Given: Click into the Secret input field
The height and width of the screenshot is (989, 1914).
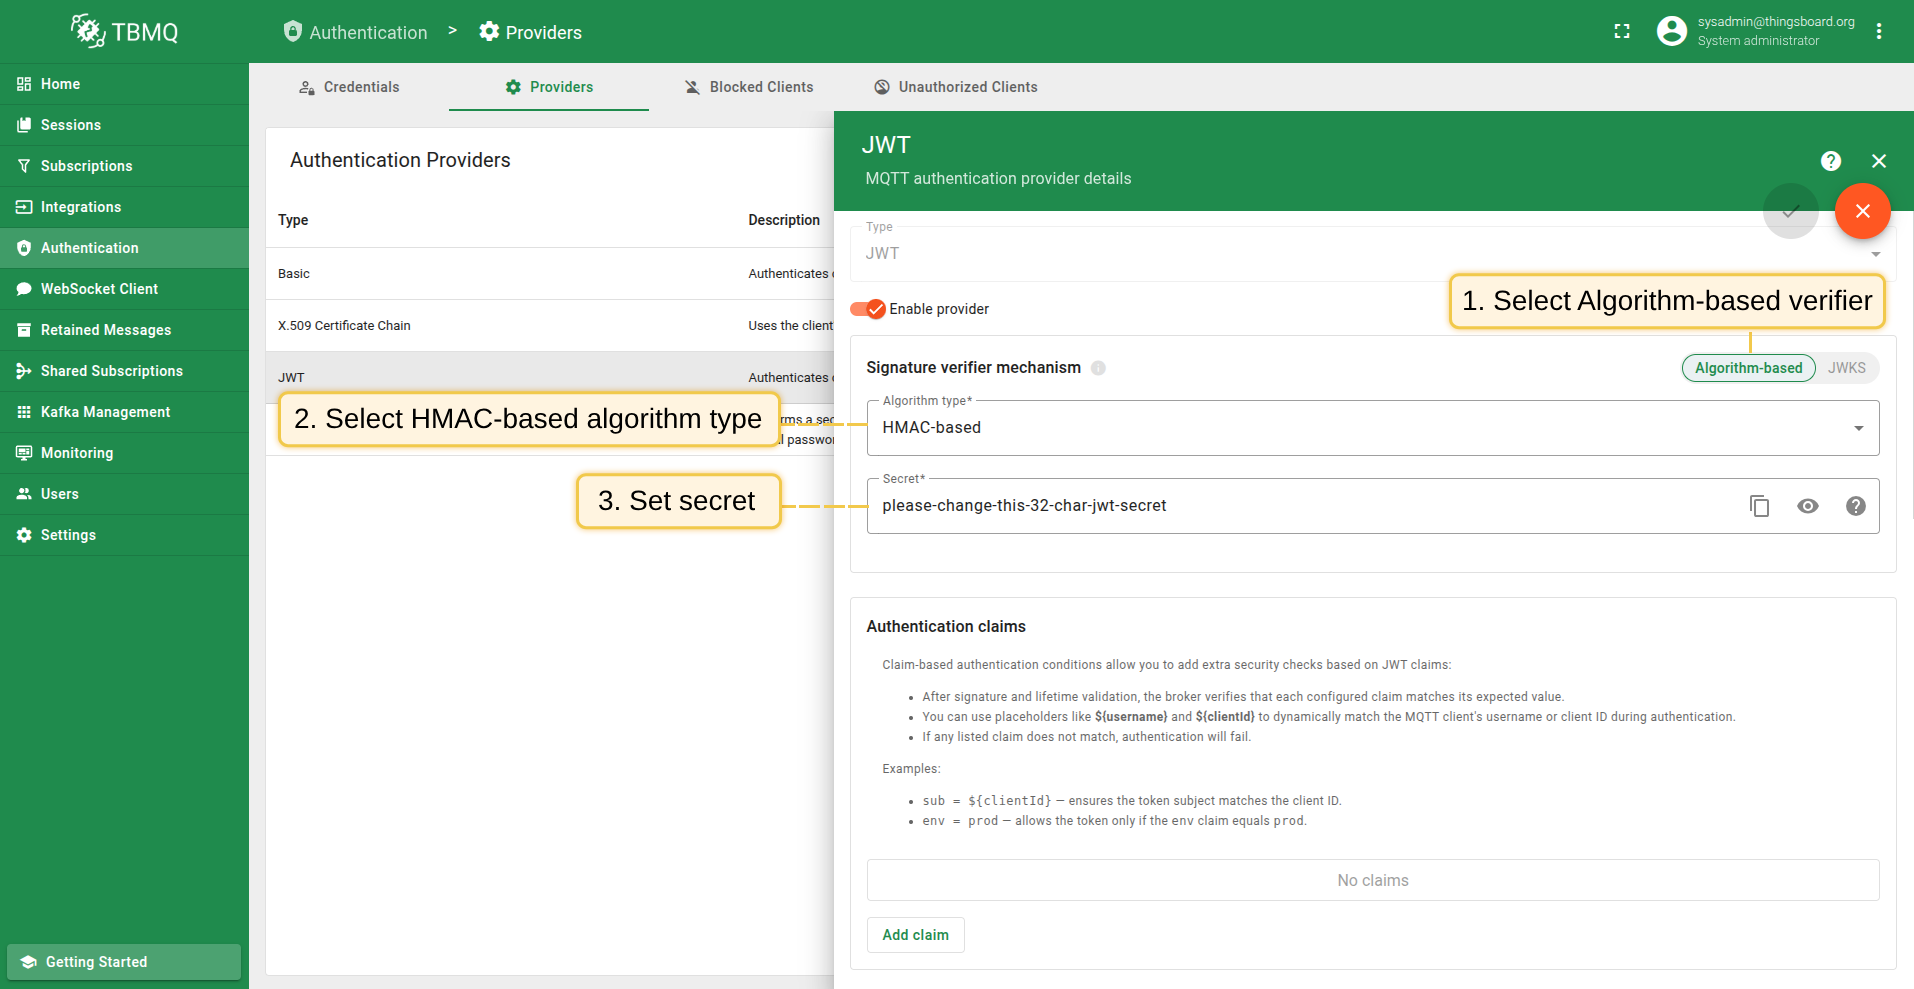Looking at the screenshot, I should pyautogui.click(x=1300, y=506).
